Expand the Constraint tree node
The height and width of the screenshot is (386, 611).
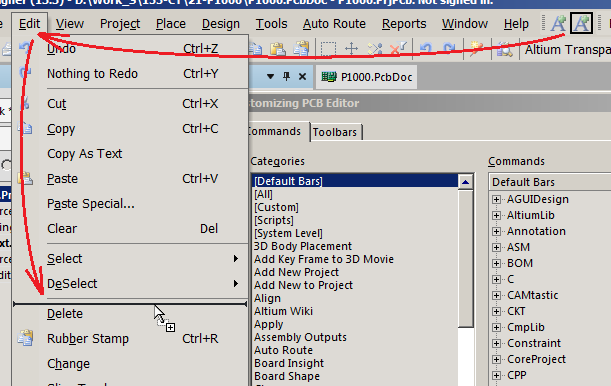496,343
